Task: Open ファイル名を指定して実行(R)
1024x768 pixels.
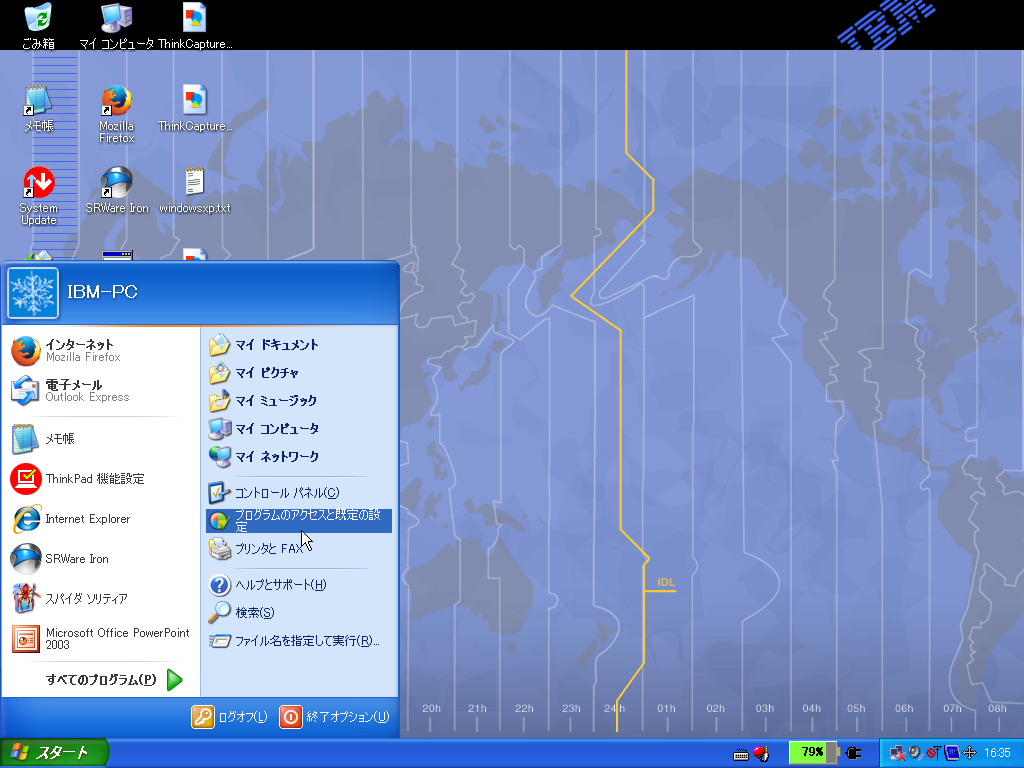Action: coord(298,641)
